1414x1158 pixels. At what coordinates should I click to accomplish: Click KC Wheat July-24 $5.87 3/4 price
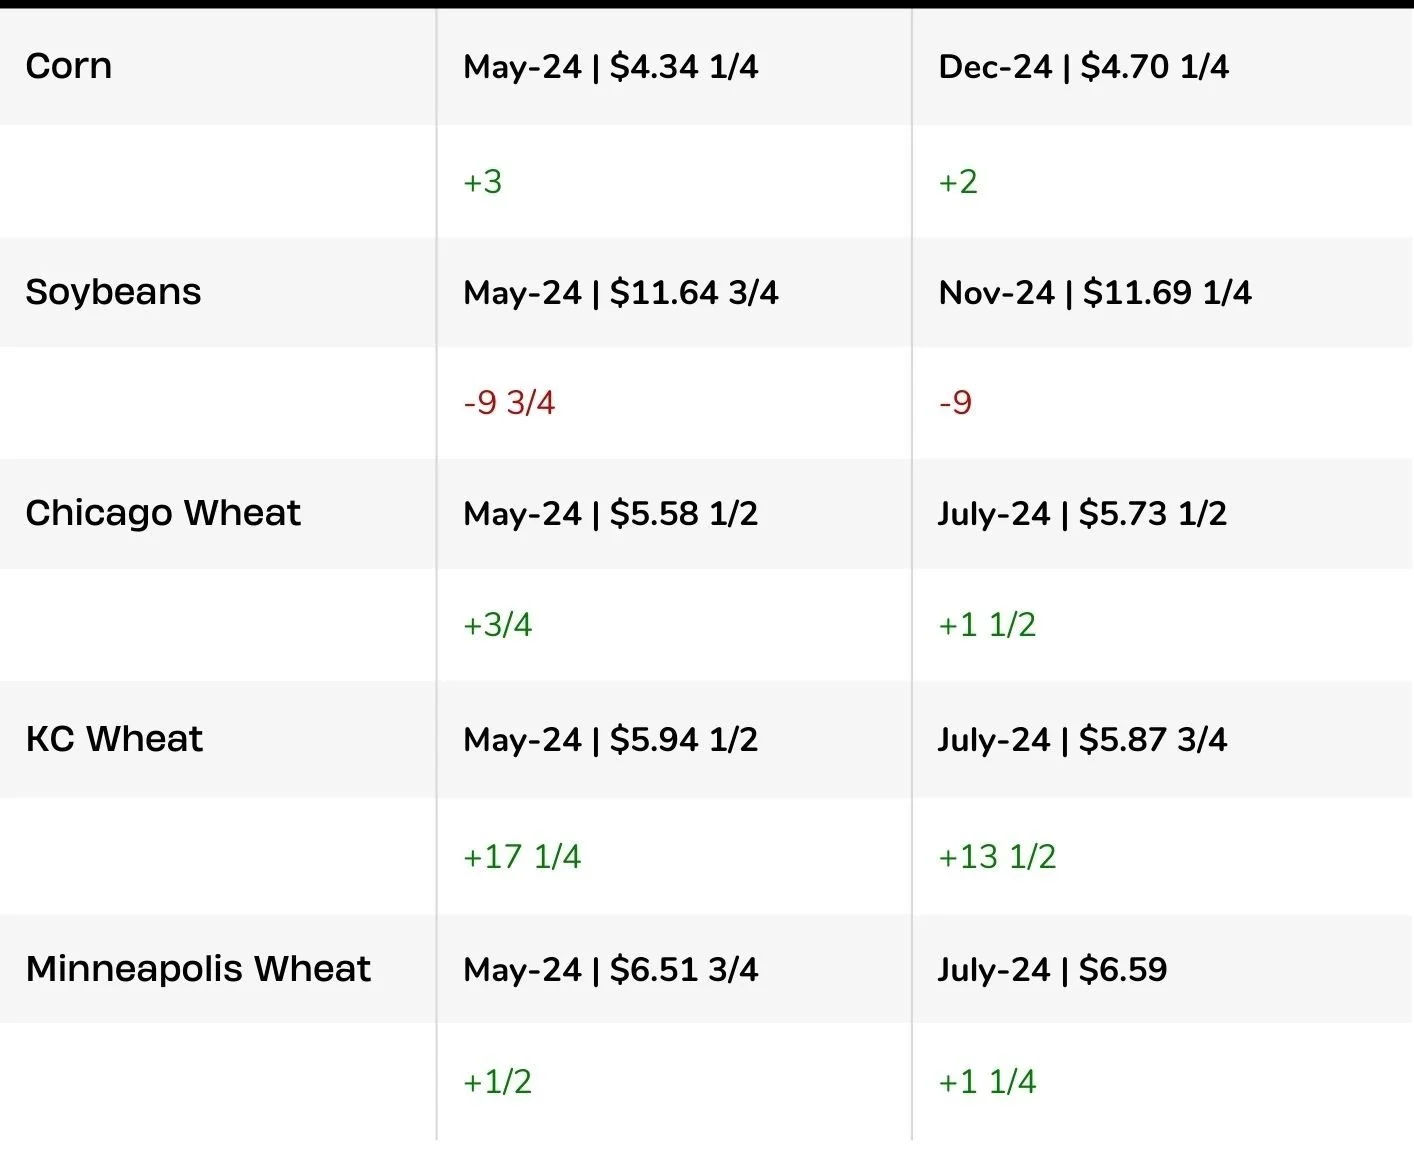pos(1082,740)
